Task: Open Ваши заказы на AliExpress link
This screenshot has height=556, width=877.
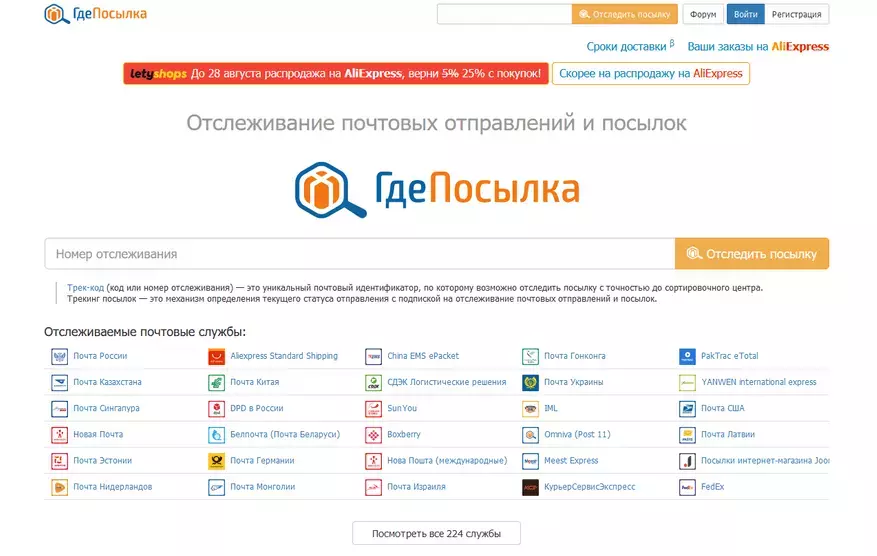Action: 758,46
